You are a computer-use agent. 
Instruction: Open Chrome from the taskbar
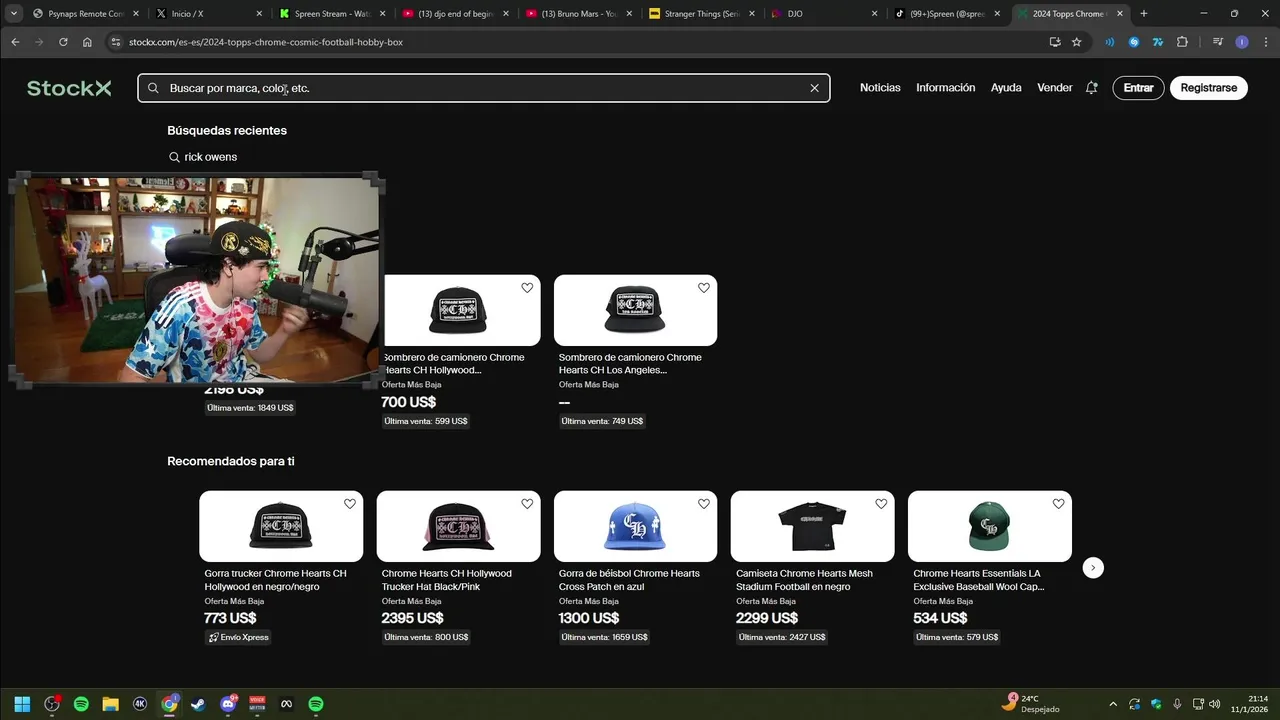coord(169,704)
